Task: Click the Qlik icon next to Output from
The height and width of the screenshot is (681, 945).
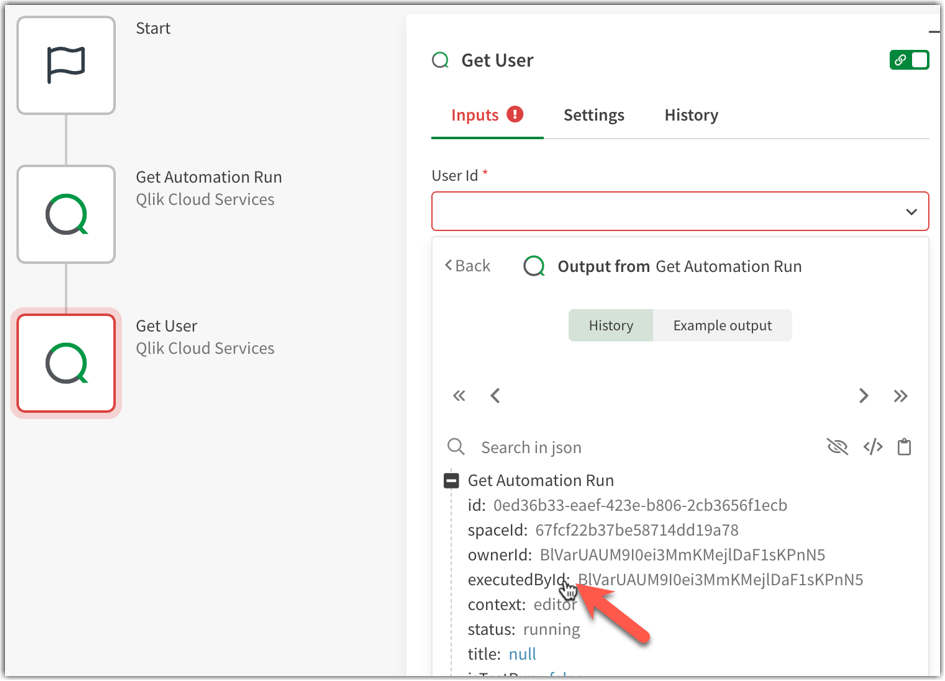Action: tap(533, 265)
